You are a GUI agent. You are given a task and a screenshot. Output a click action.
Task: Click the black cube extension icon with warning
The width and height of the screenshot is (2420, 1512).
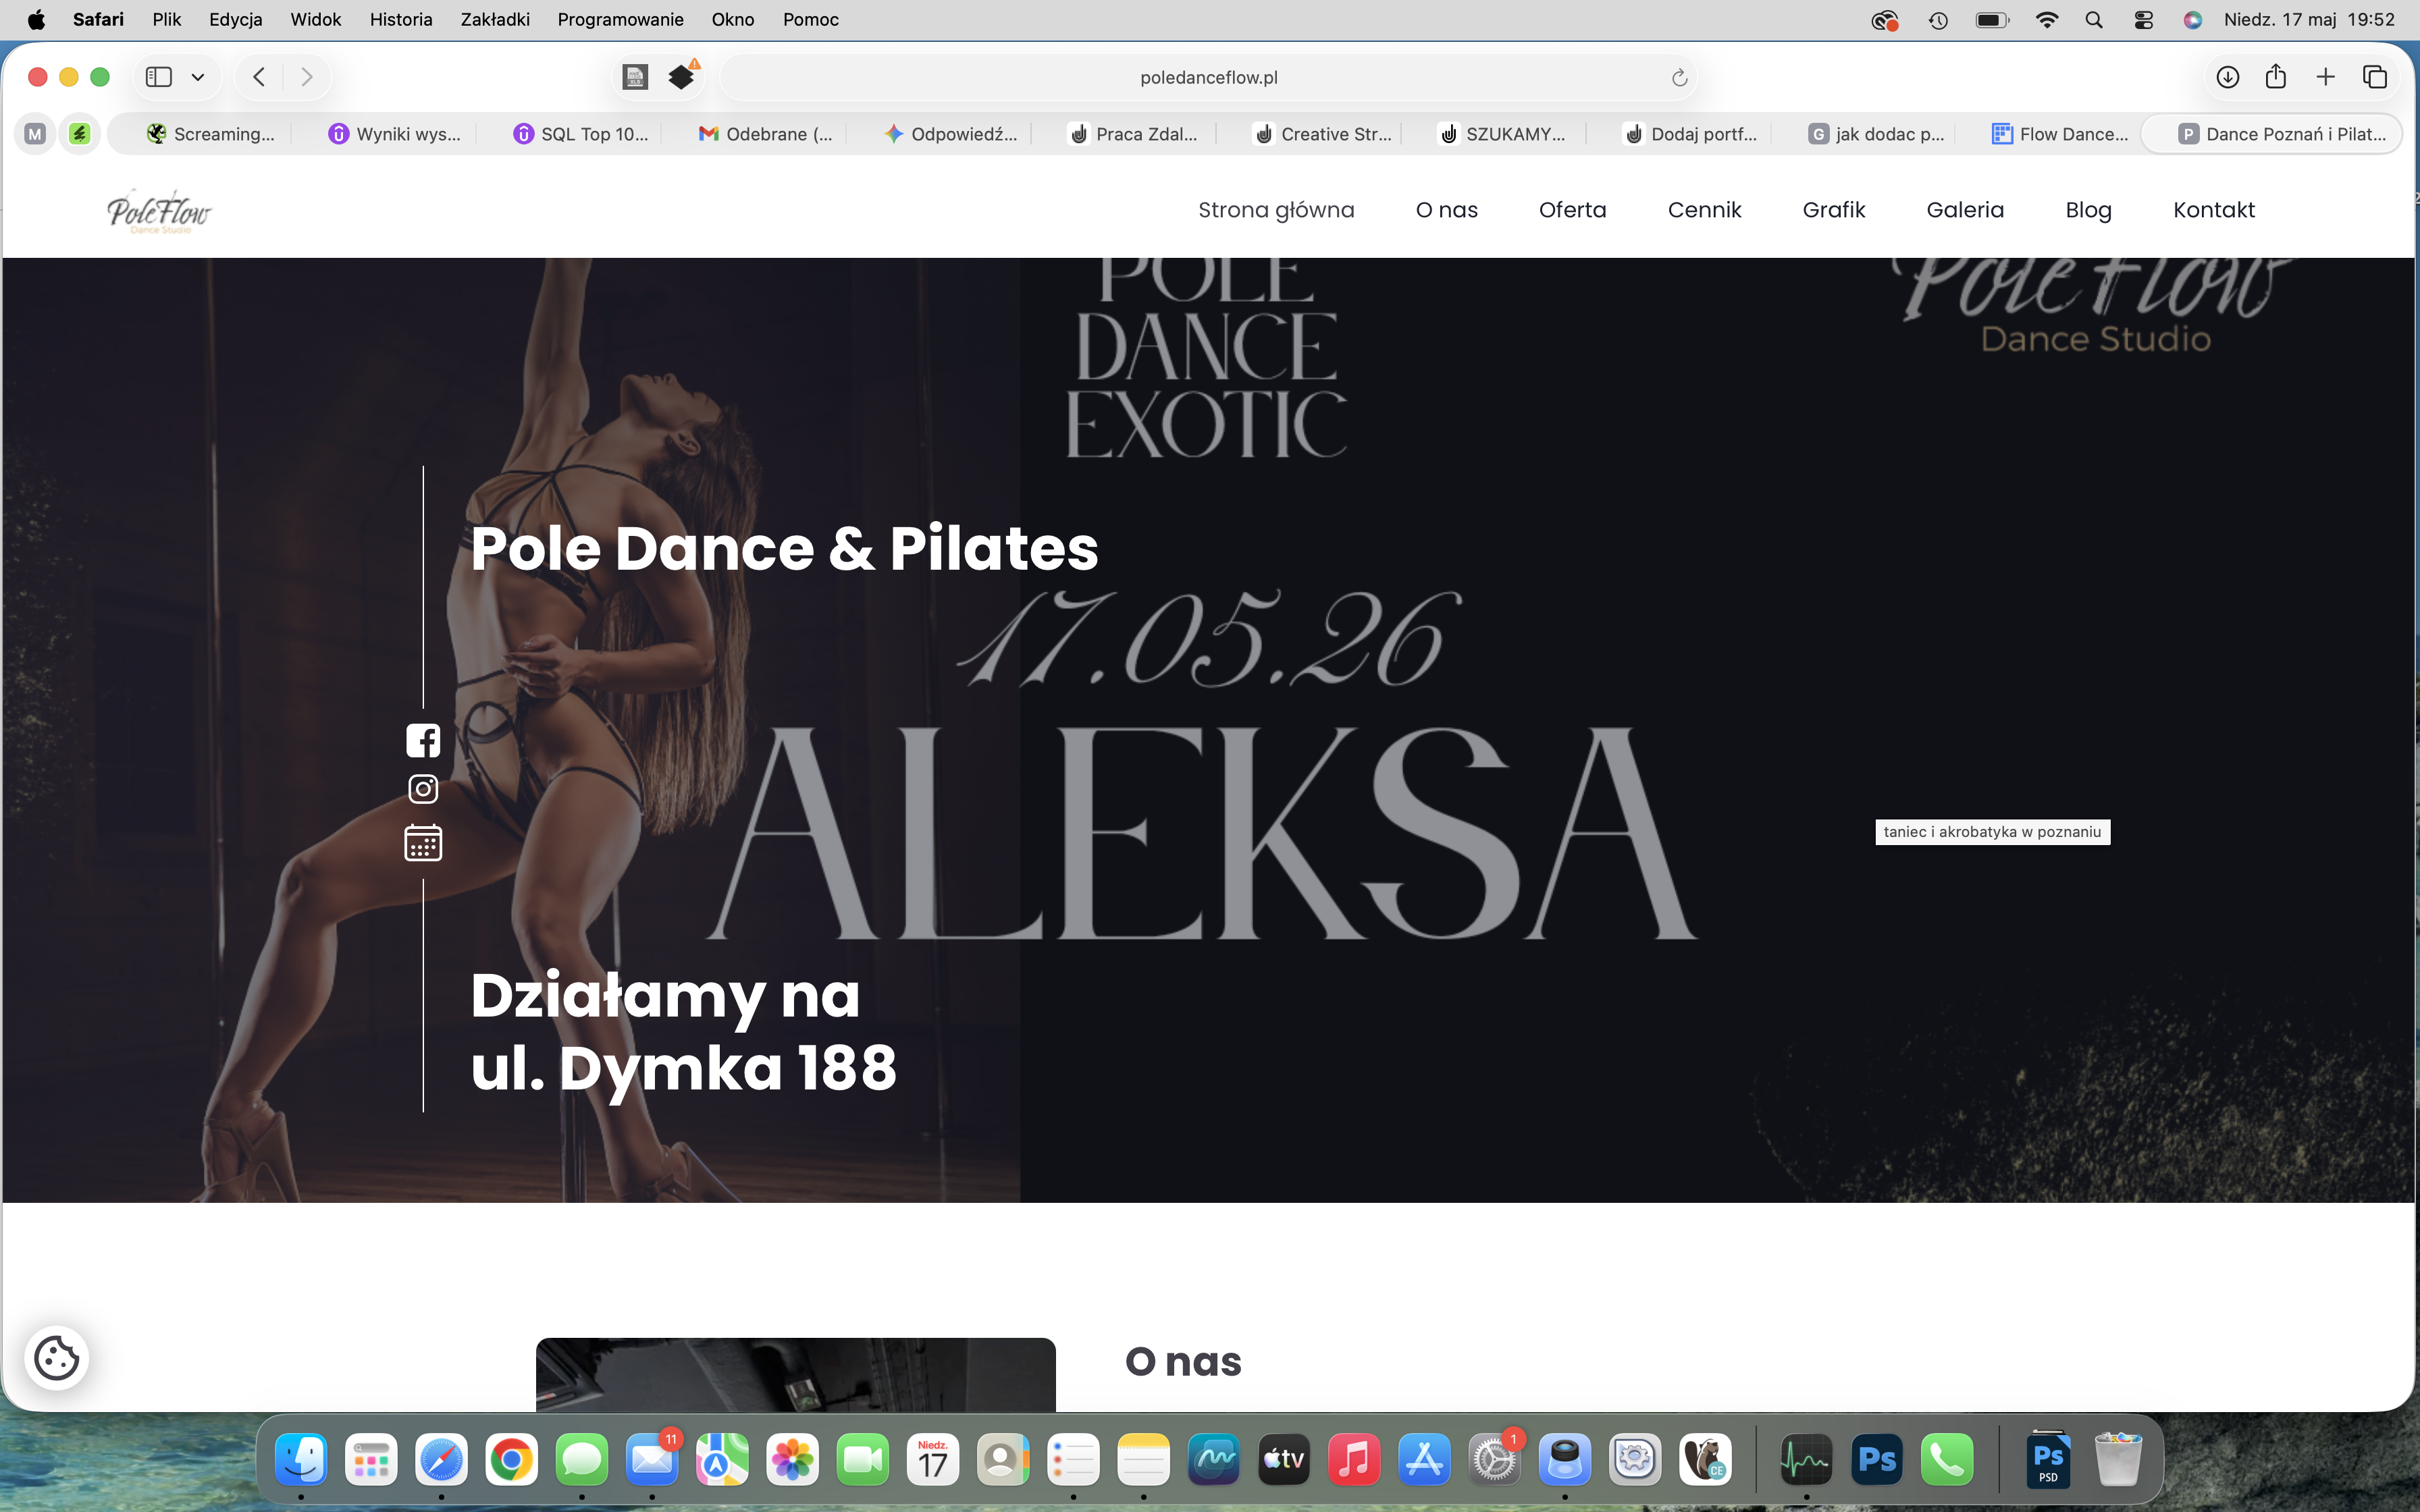click(683, 75)
